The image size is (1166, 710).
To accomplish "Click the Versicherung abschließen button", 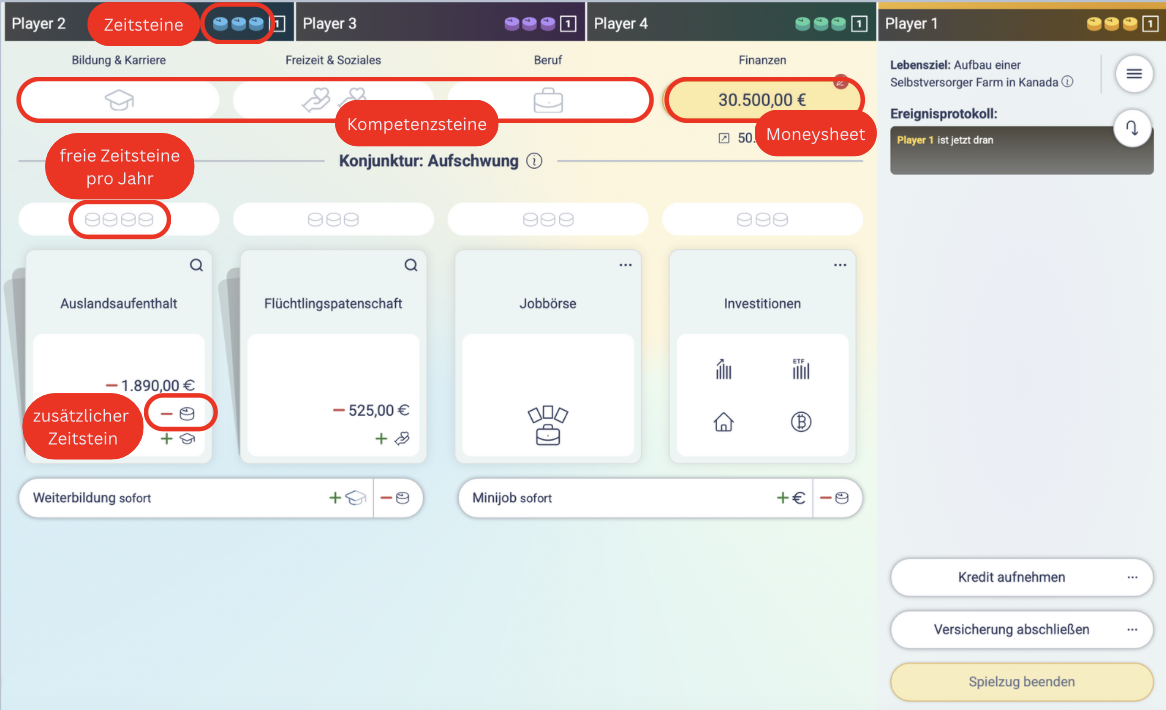I will (1011, 630).
